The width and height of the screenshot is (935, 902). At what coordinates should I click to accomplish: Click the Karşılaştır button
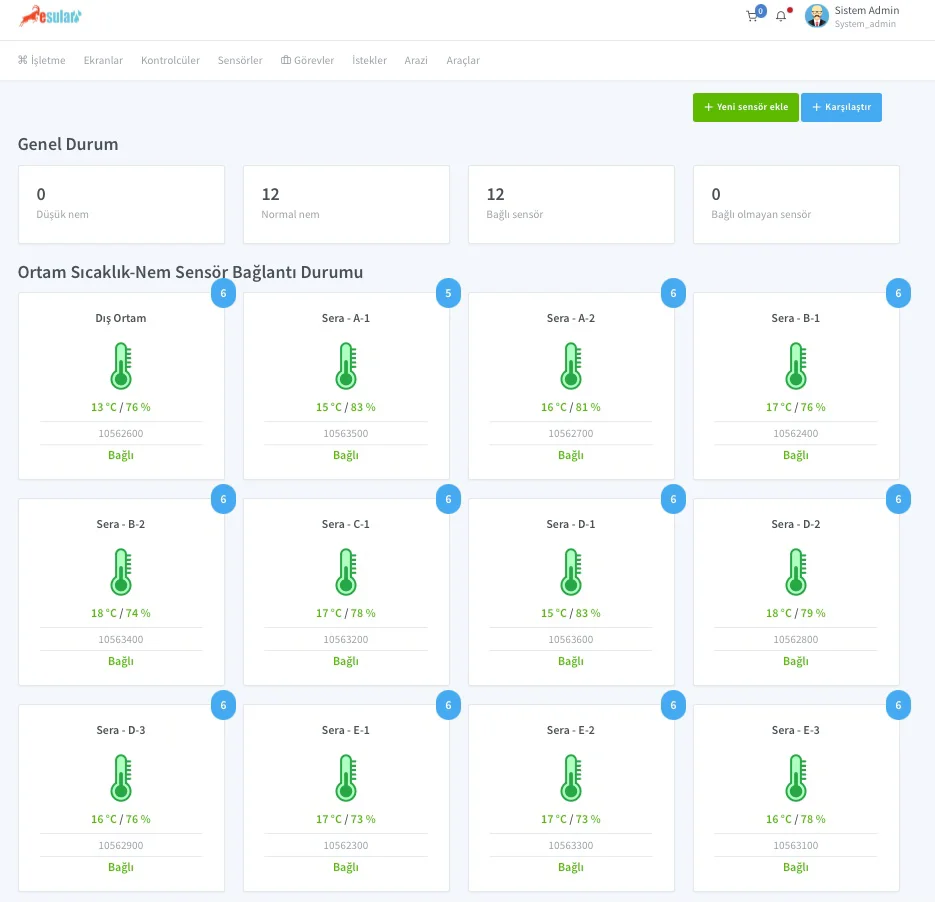click(841, 108)
